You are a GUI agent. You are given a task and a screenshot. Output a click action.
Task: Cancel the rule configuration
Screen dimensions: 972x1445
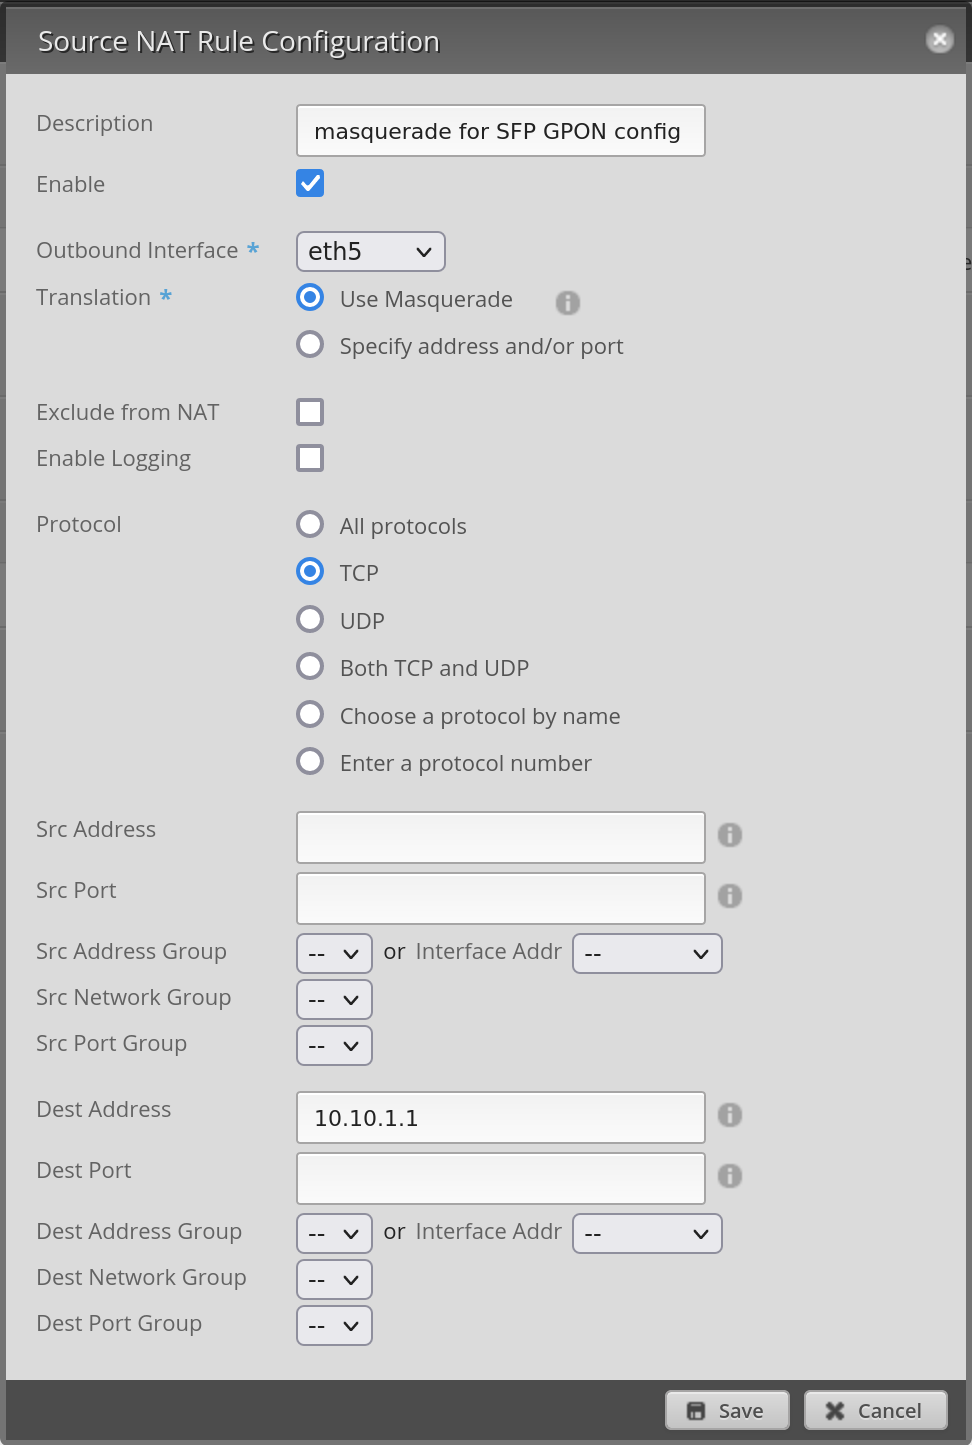tap(875, 1411)
